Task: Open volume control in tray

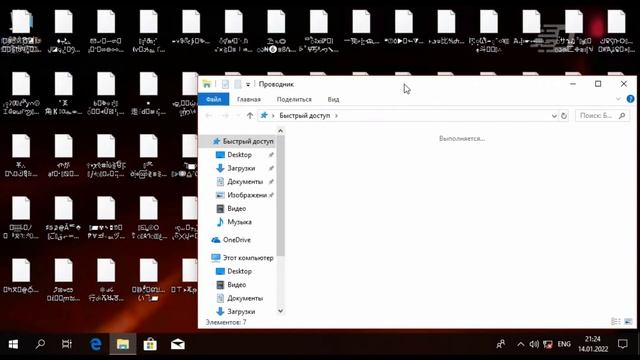Action: pyautogui.click(x=534, y=344)
